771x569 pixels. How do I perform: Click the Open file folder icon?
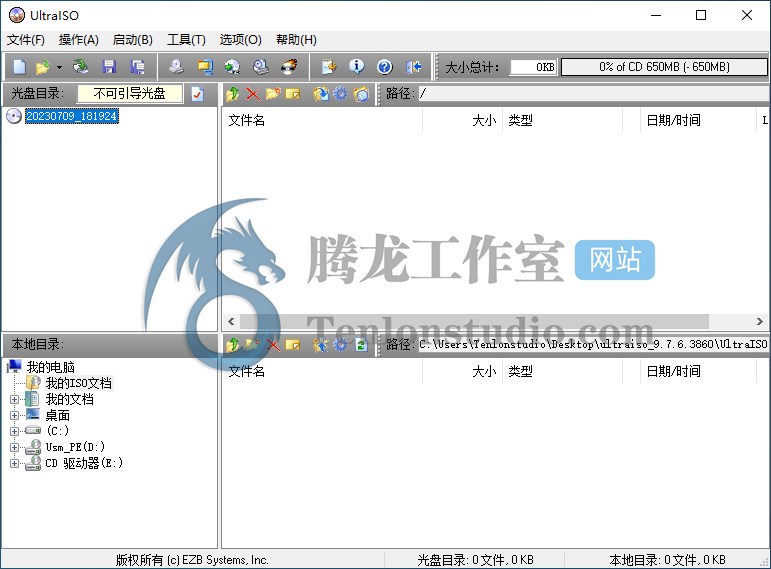click(43, 66)
